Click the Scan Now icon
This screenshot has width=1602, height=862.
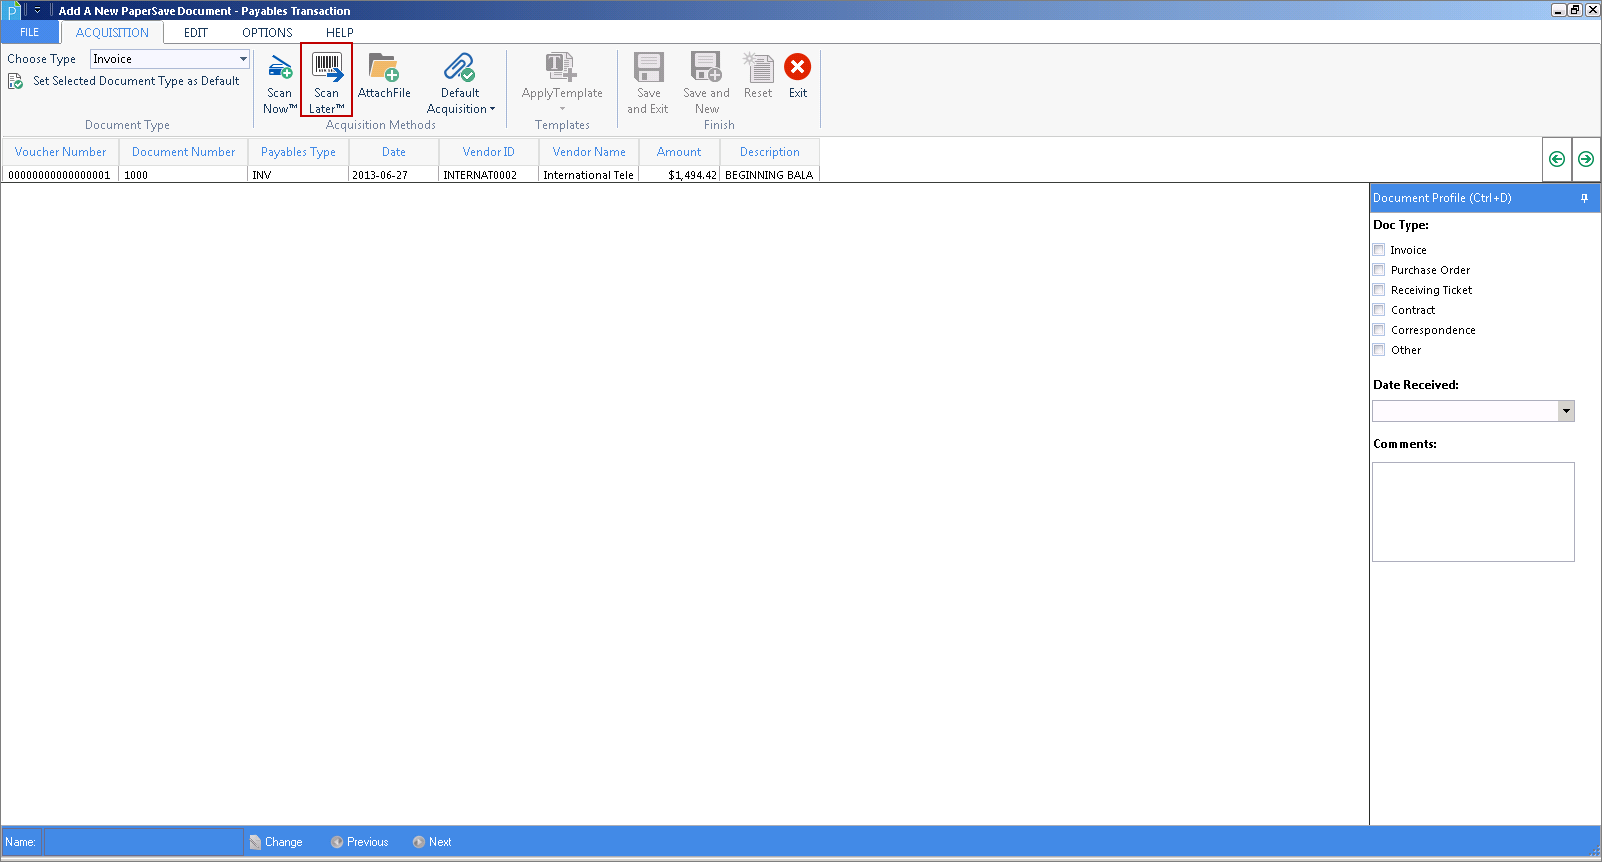280,68
